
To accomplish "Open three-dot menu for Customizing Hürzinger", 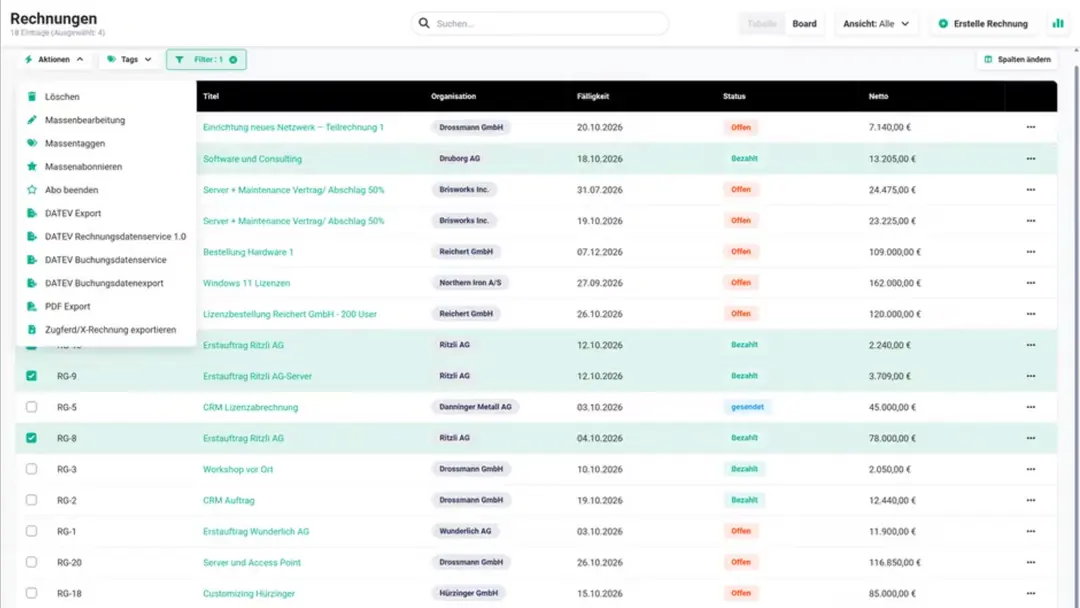I will tap(1030, 594).
